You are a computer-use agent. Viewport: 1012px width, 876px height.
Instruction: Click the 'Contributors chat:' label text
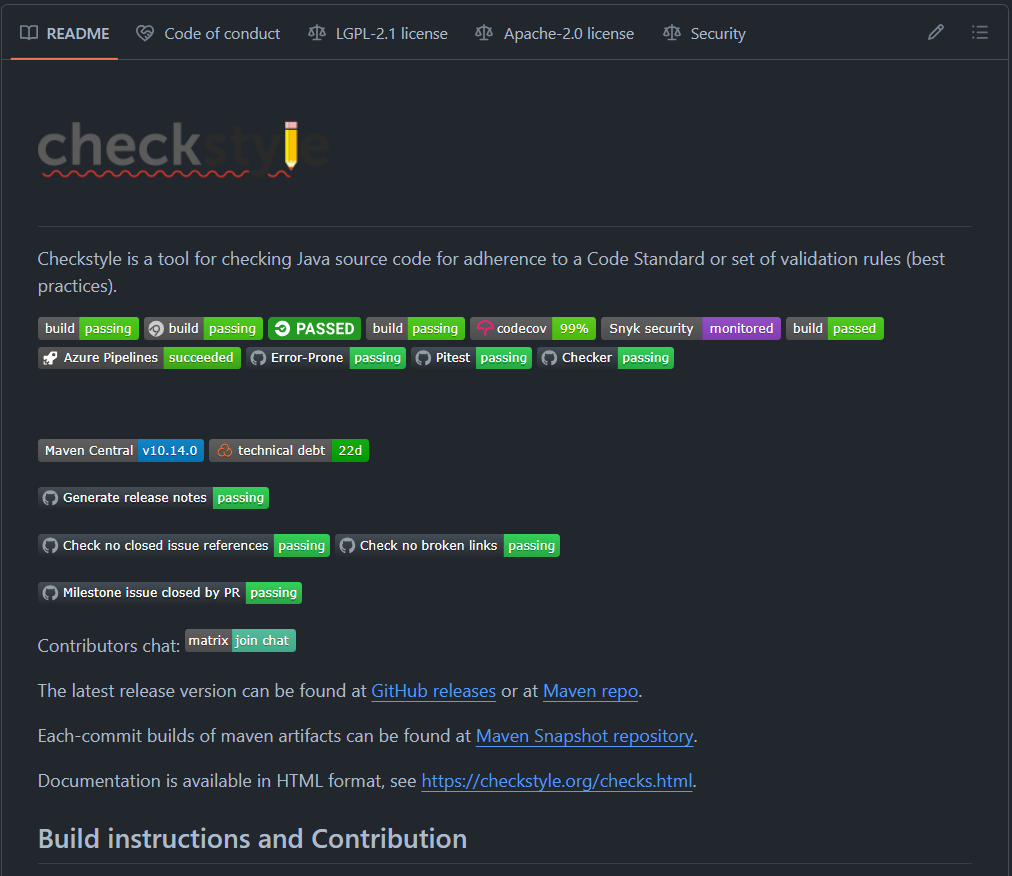click(108, 646)
